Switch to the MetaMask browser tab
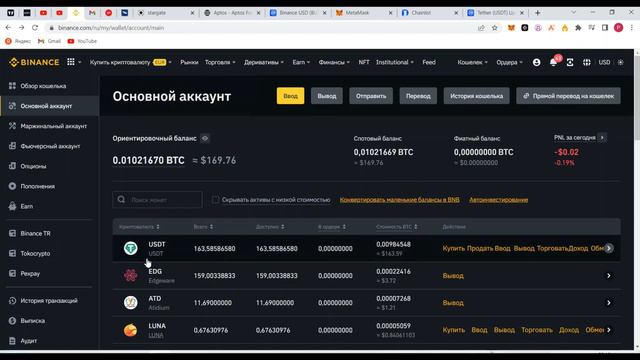 (363, 13)
